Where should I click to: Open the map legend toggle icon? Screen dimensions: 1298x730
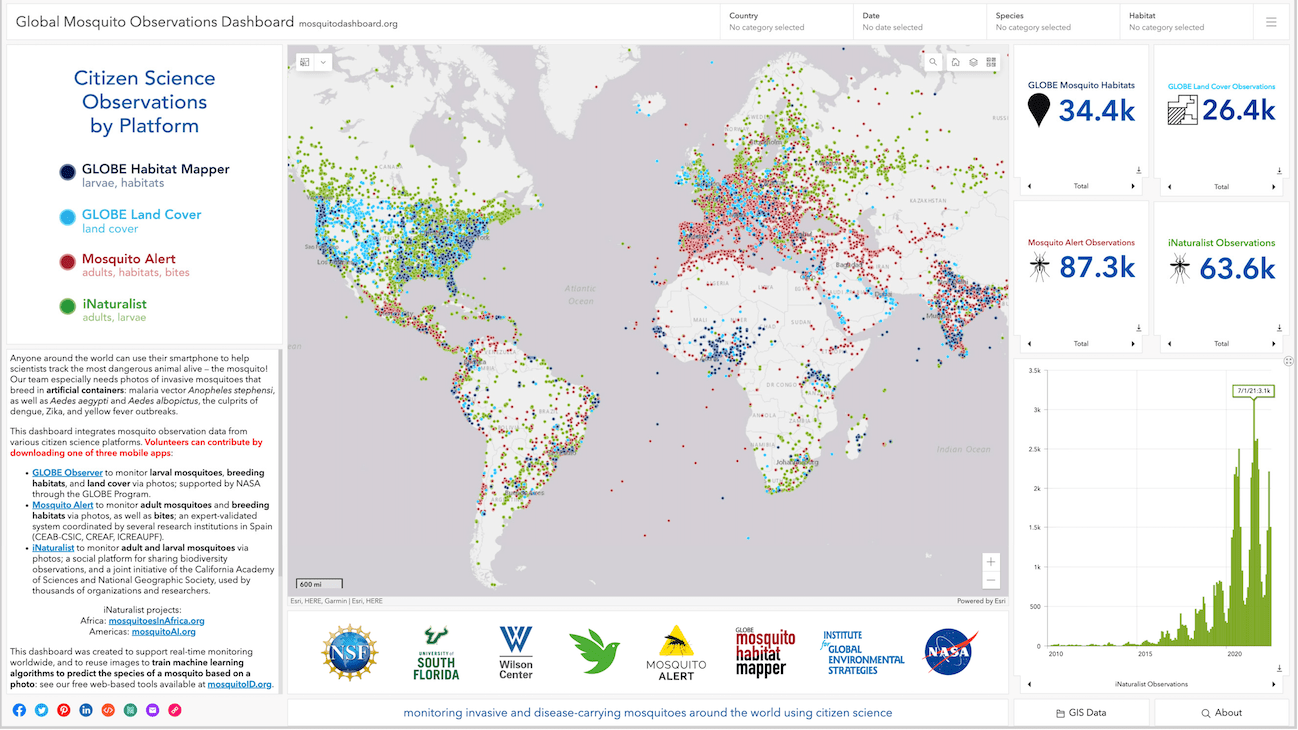(305, 62)
